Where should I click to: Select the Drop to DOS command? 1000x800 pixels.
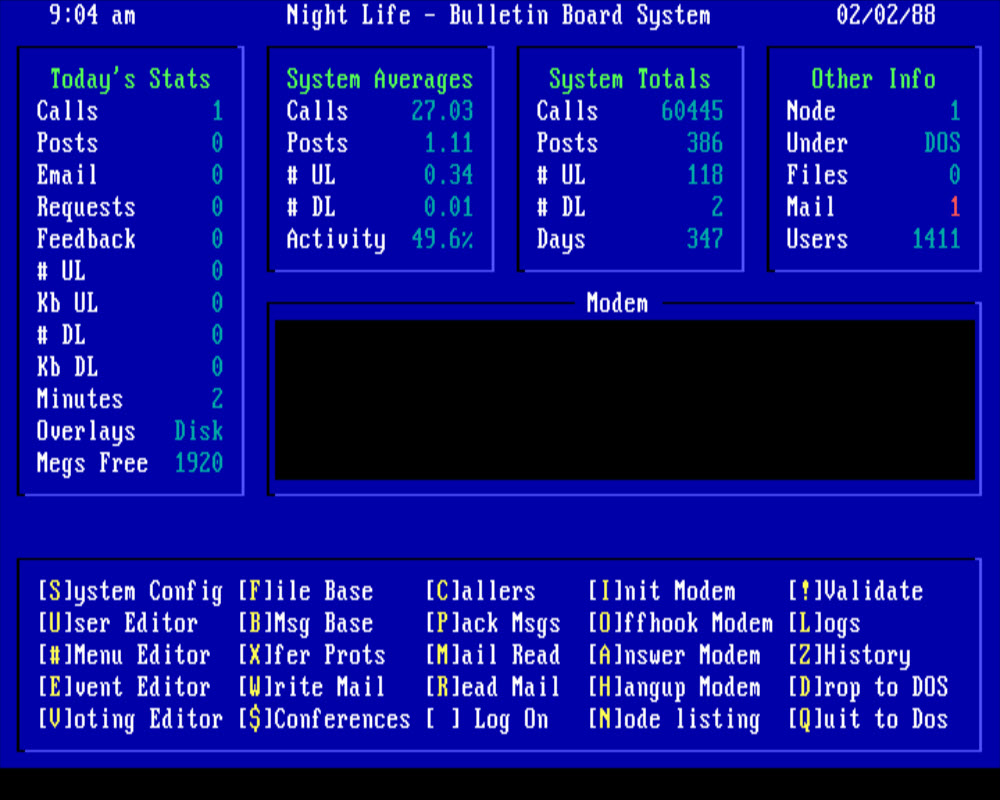[x=868, y=687]
